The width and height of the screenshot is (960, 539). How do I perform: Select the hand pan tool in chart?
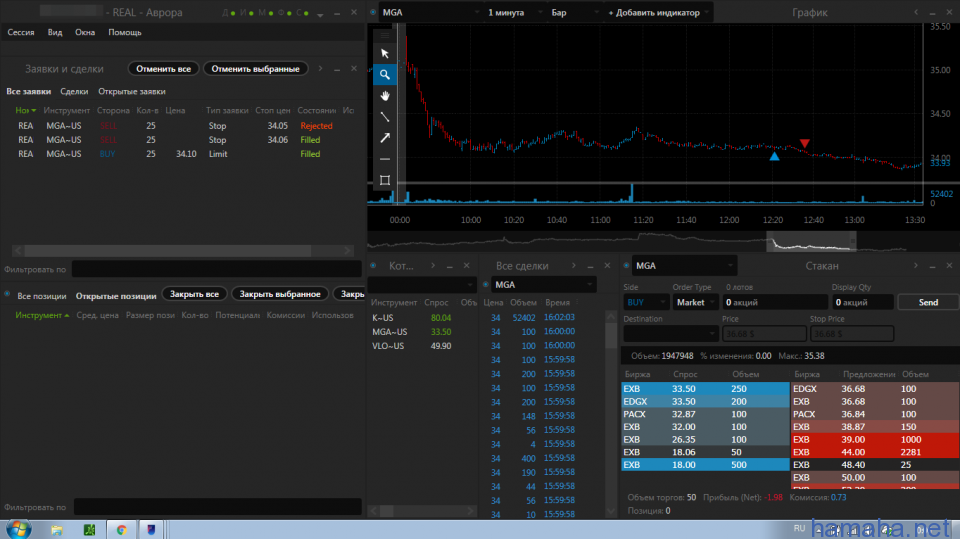tap(384, 96)
